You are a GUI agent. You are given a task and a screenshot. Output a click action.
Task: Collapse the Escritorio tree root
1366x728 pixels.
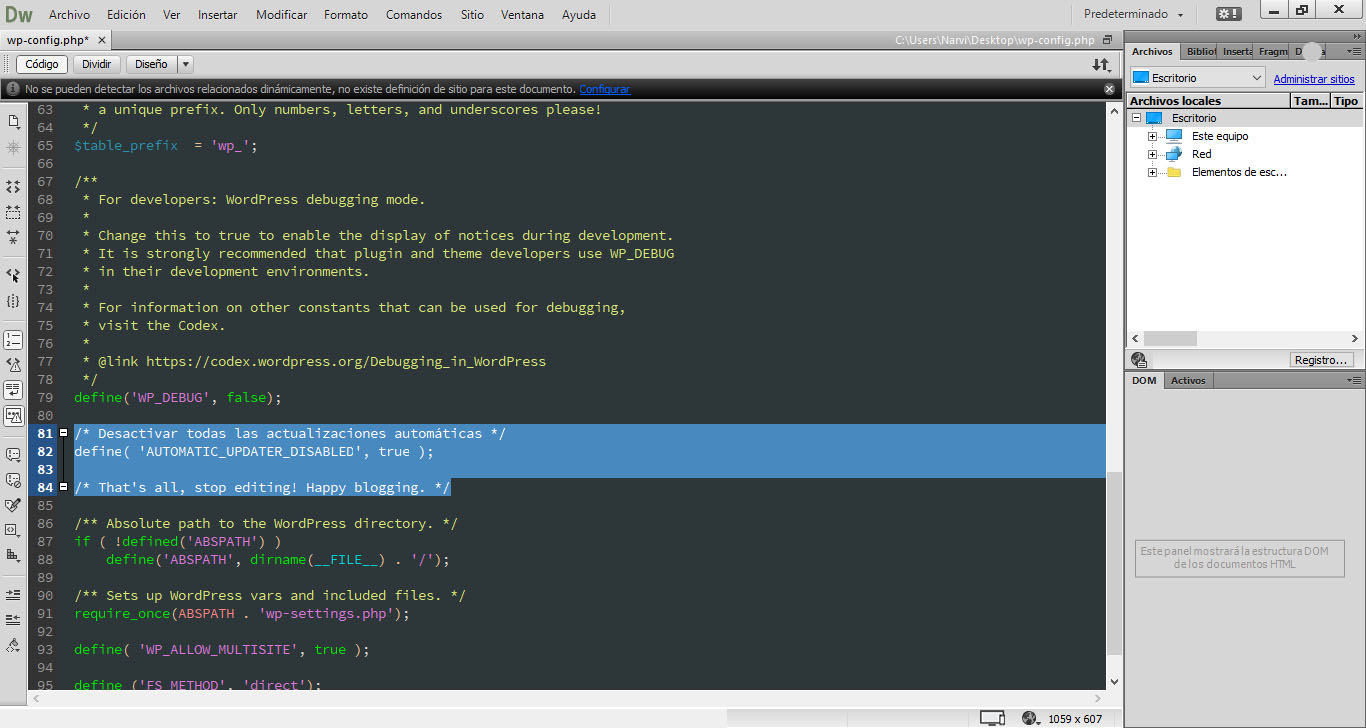click(x=1136, y=118)
